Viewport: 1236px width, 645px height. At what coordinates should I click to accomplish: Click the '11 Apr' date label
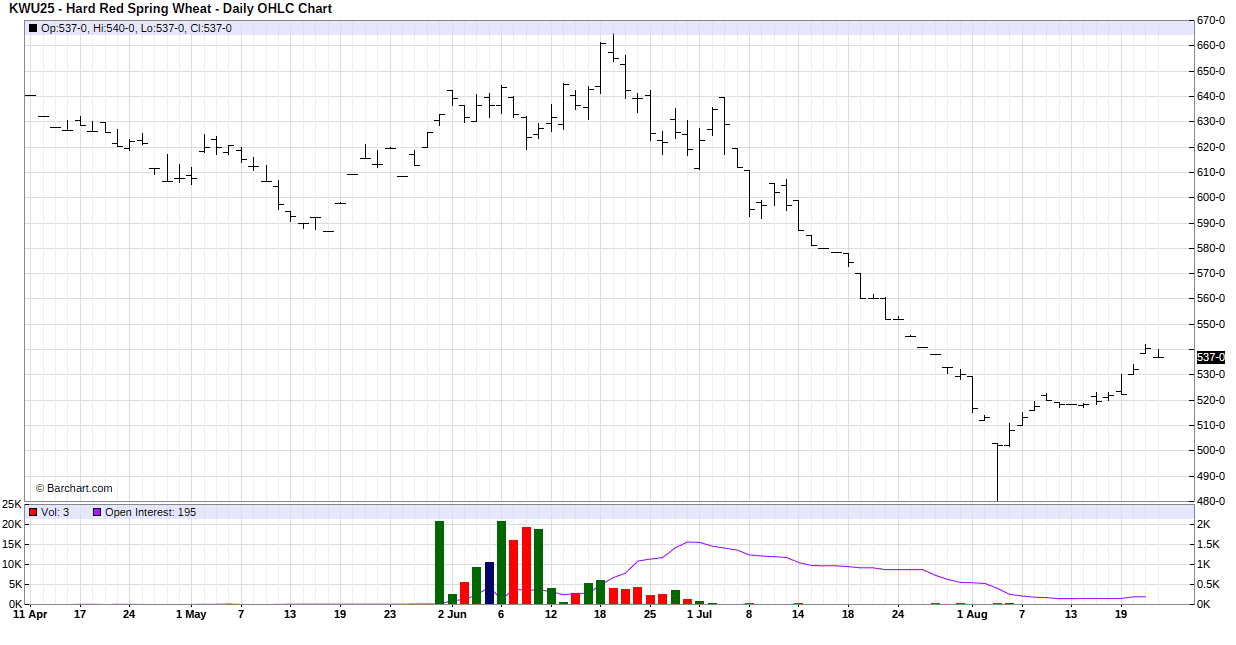pos(30,615)
